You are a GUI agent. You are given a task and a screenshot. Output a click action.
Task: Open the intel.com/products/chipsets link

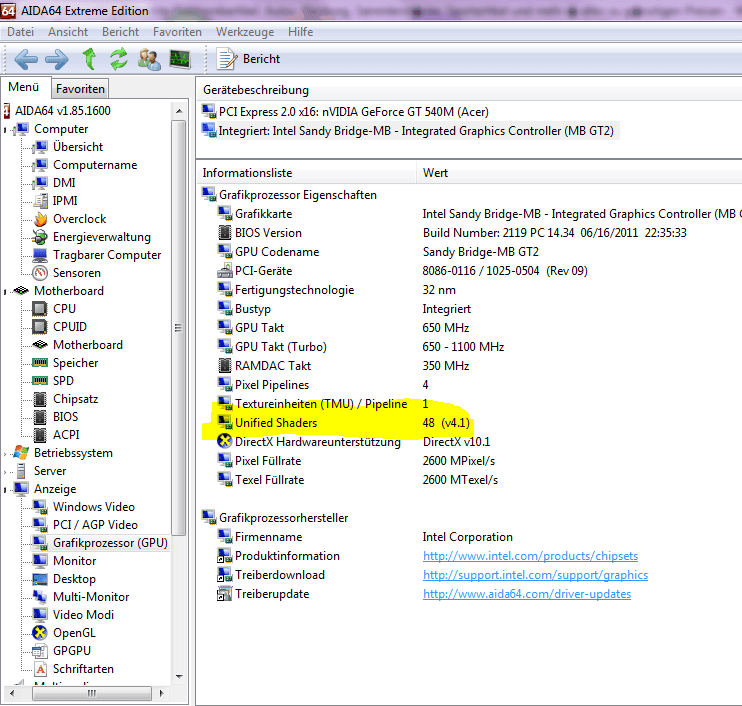(x=530, y=556)
